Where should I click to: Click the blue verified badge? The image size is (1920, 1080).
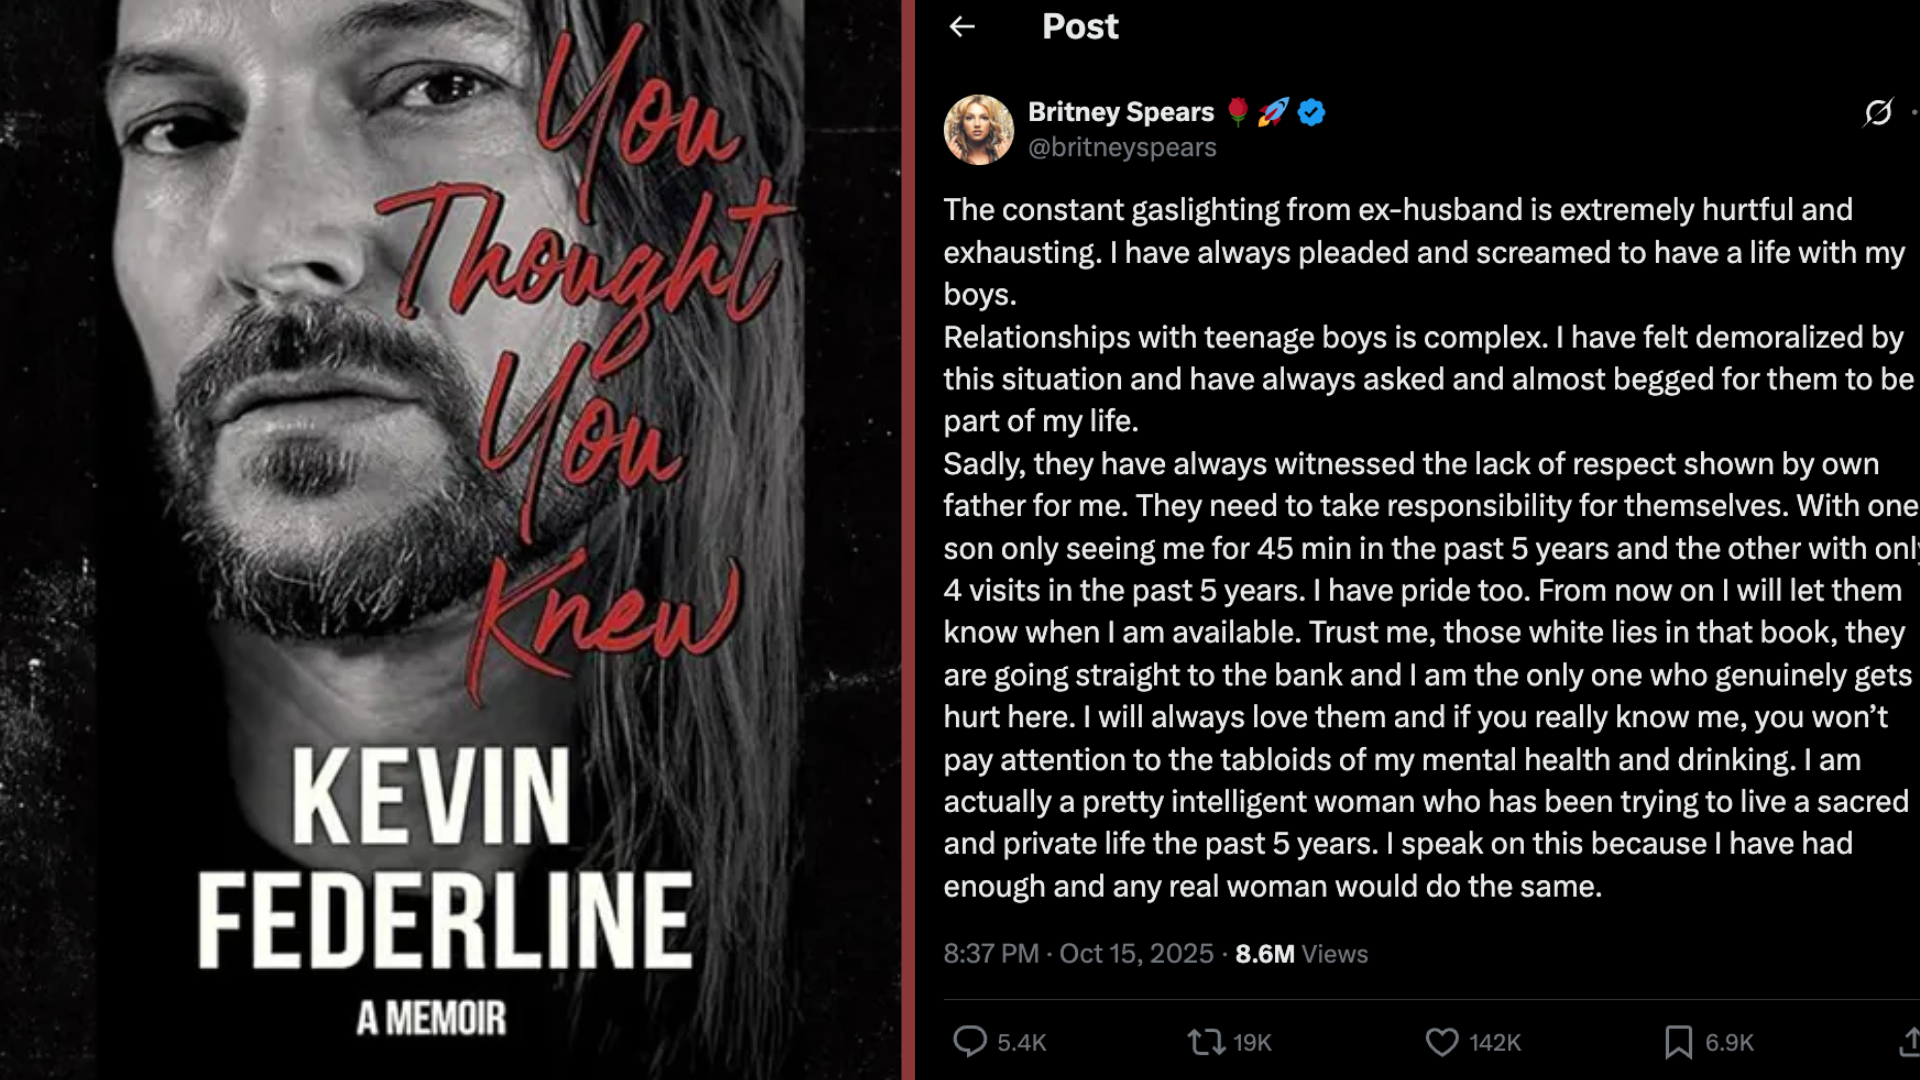click(1311, 112)
